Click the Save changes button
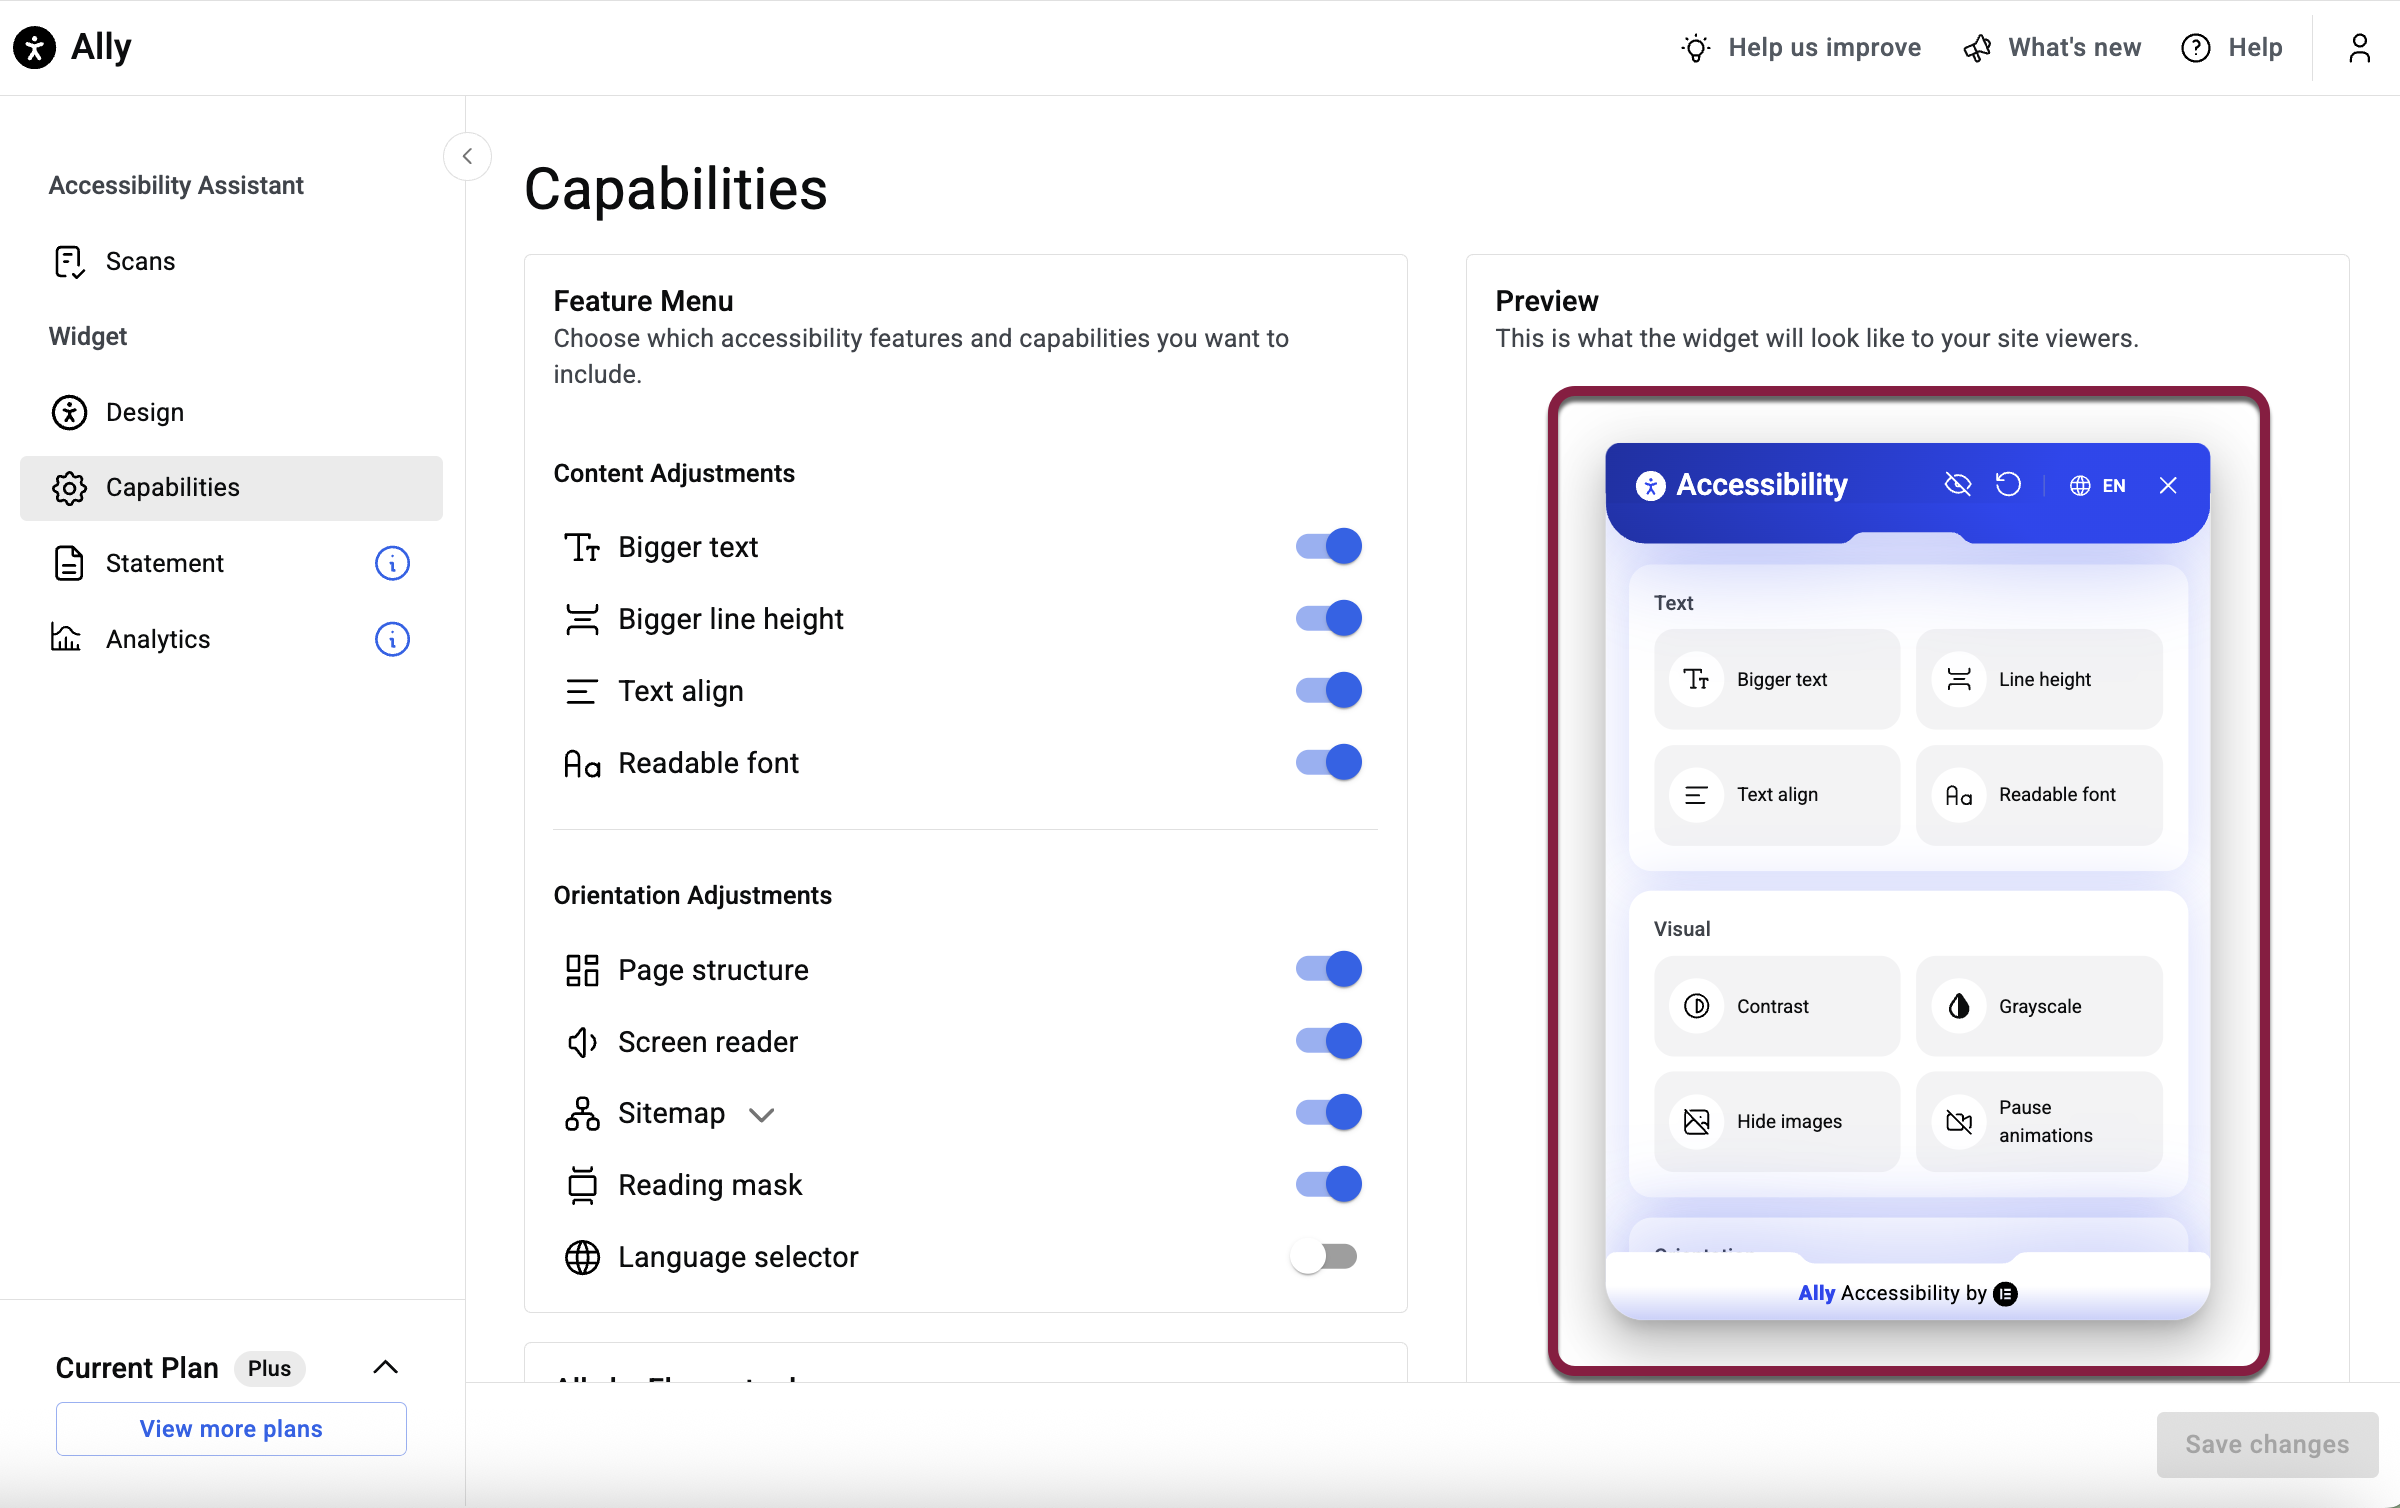The height and width of the screenshot is (1508, 2400). pyautogui.click(x=2267, y=1444)
